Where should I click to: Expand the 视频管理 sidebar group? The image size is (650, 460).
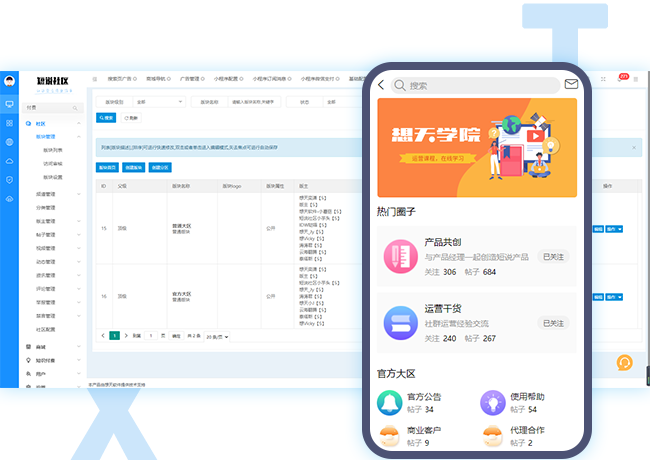79,248
